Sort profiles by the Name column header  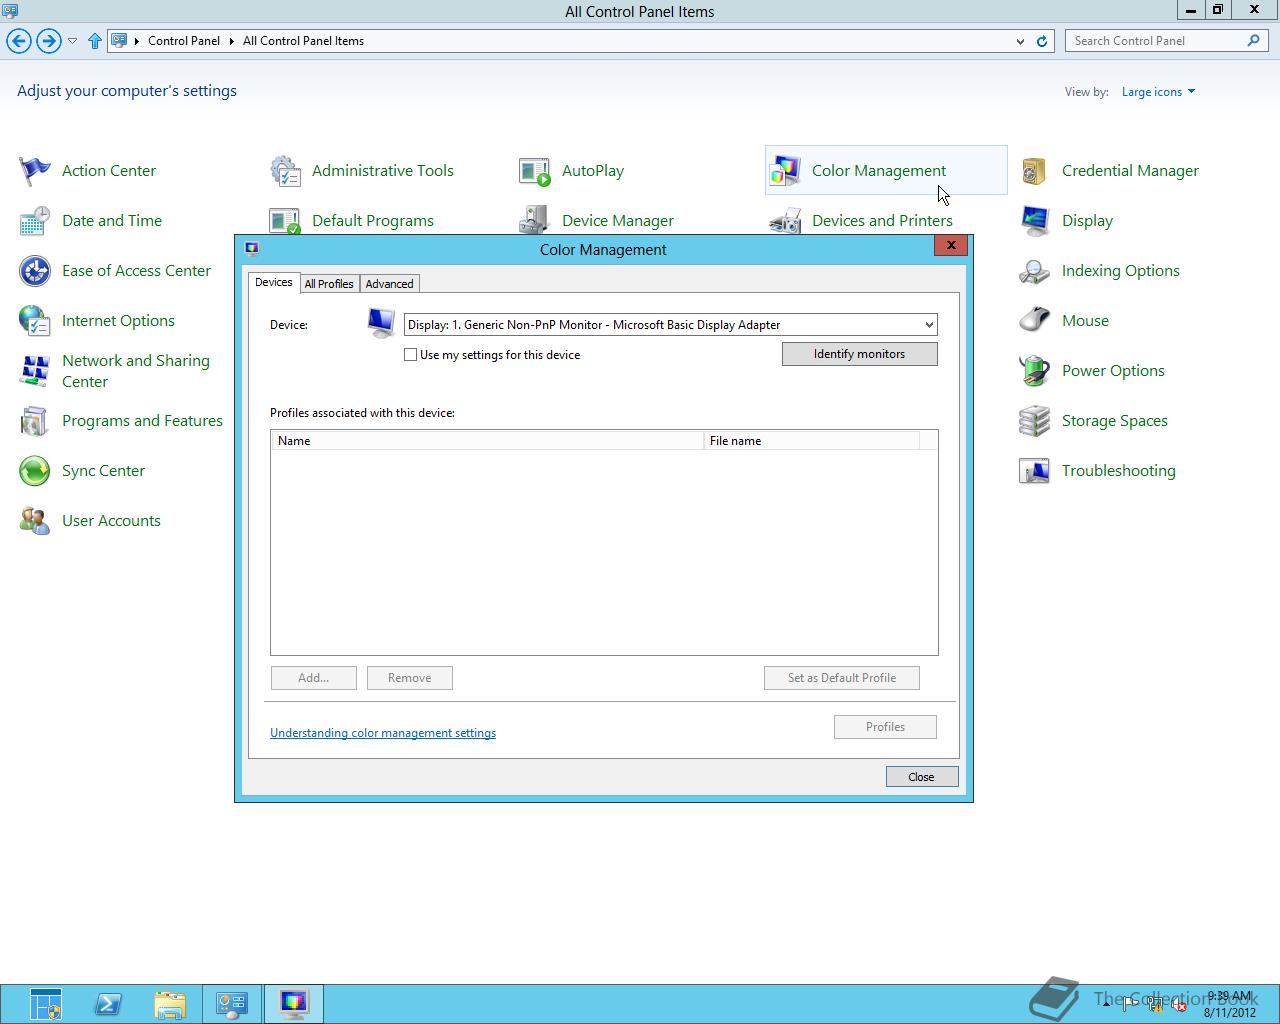(x=487, y=441)
